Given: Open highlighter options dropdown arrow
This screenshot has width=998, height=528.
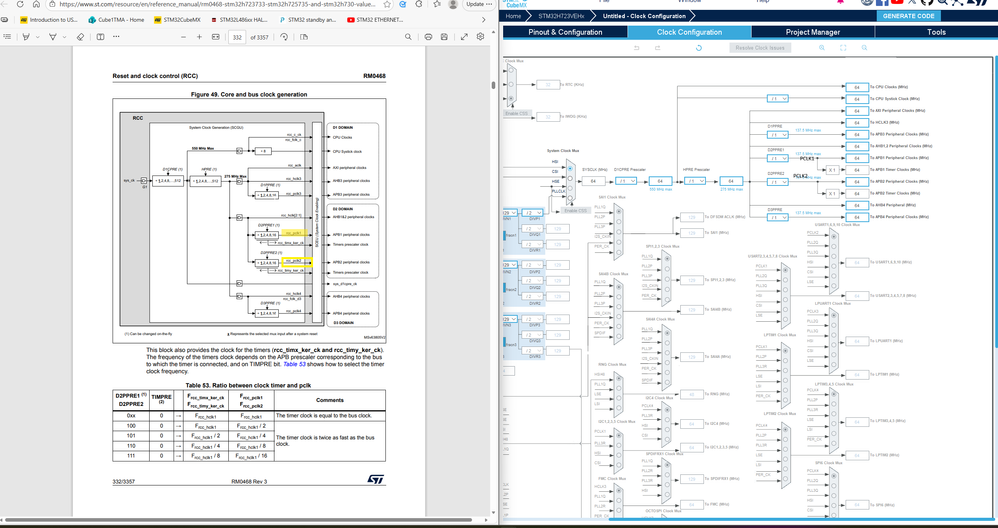Looking at the screenshot, I should 38,37.
